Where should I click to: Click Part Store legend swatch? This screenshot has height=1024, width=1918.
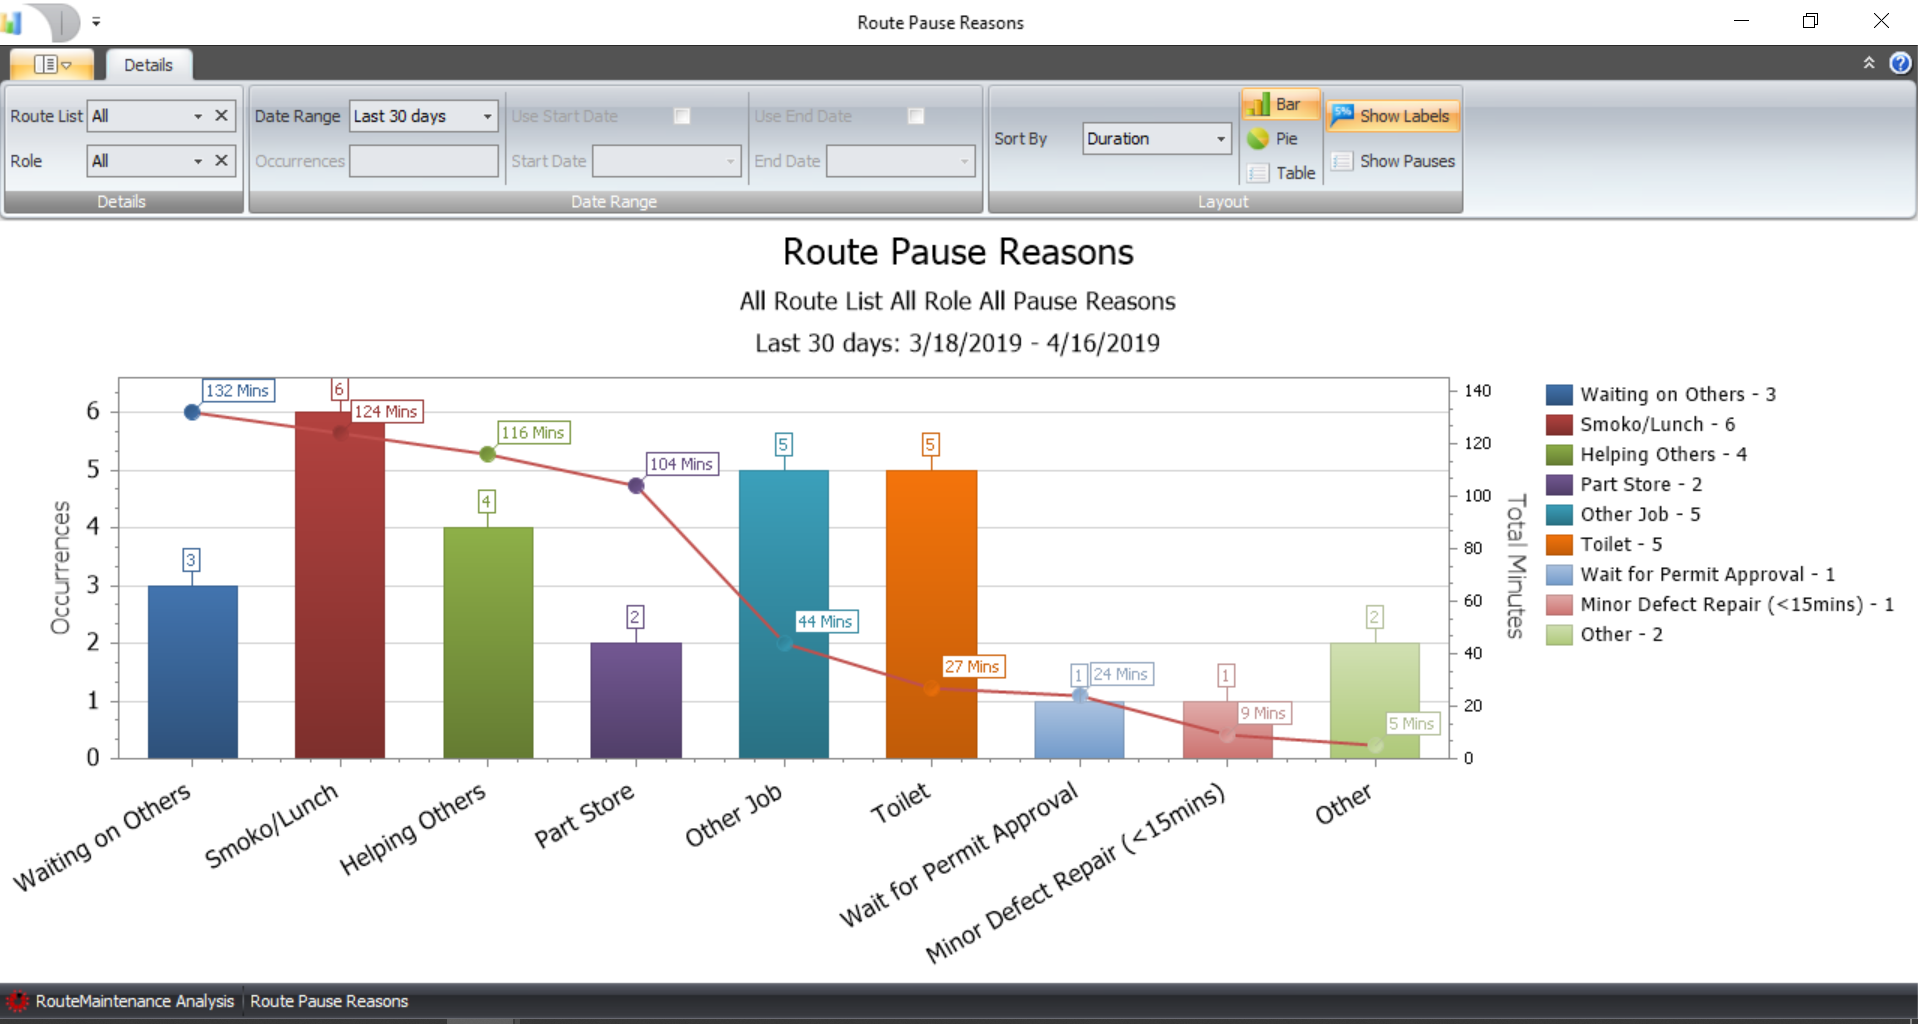click(x=1559, y=484)
